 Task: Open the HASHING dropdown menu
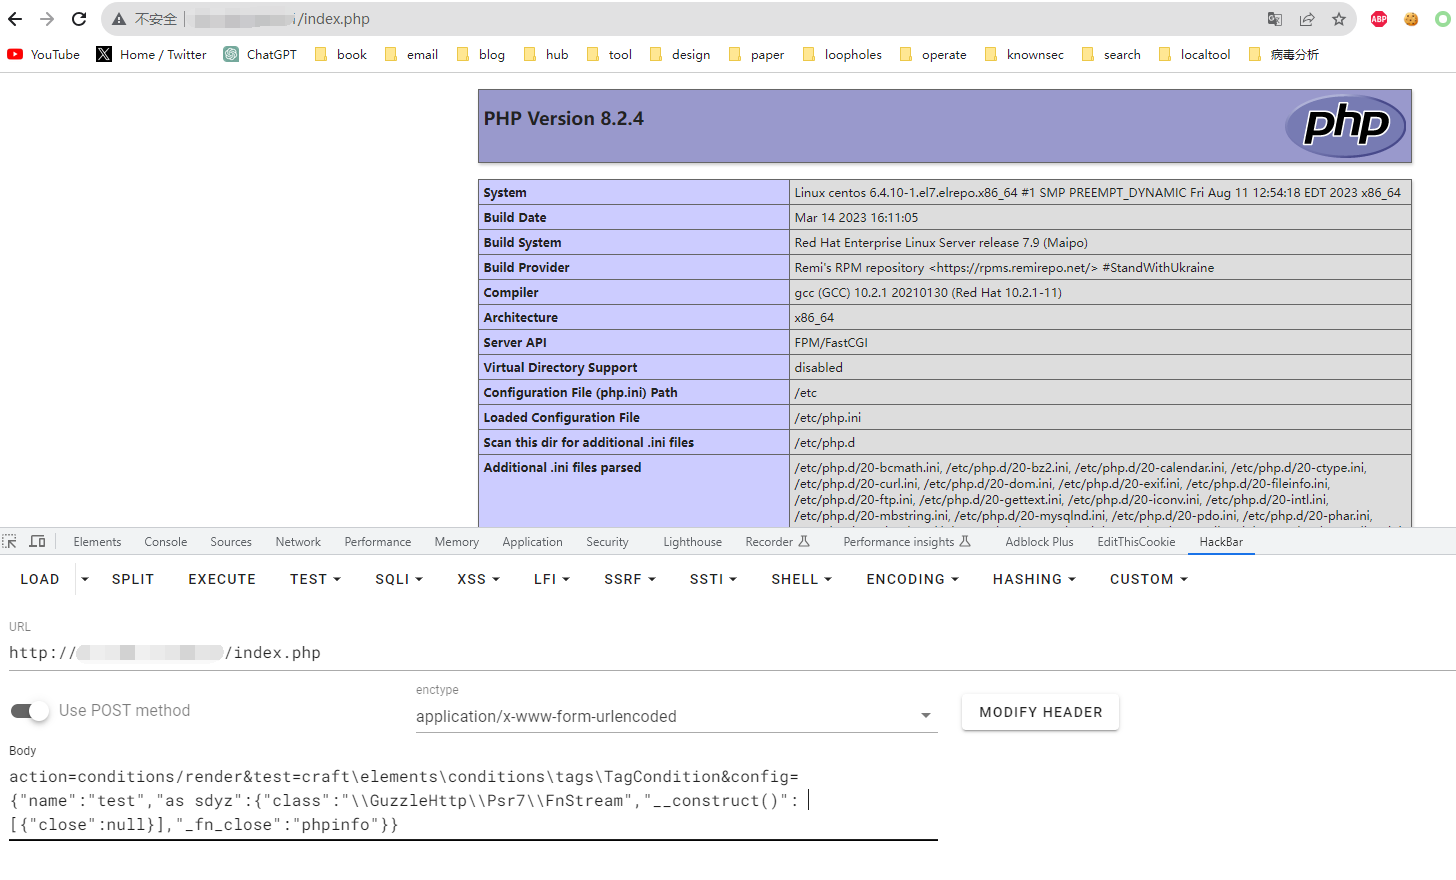[x=1034, y=579]
